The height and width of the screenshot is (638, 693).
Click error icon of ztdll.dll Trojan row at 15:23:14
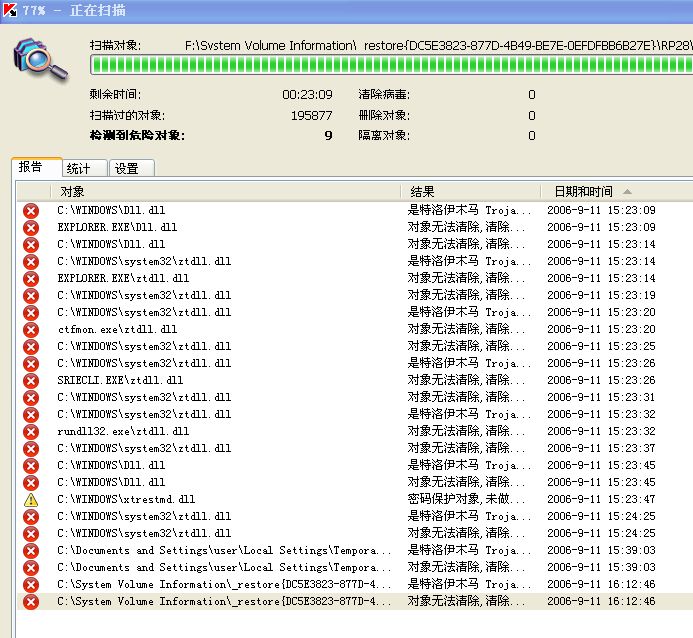point(31,262)
